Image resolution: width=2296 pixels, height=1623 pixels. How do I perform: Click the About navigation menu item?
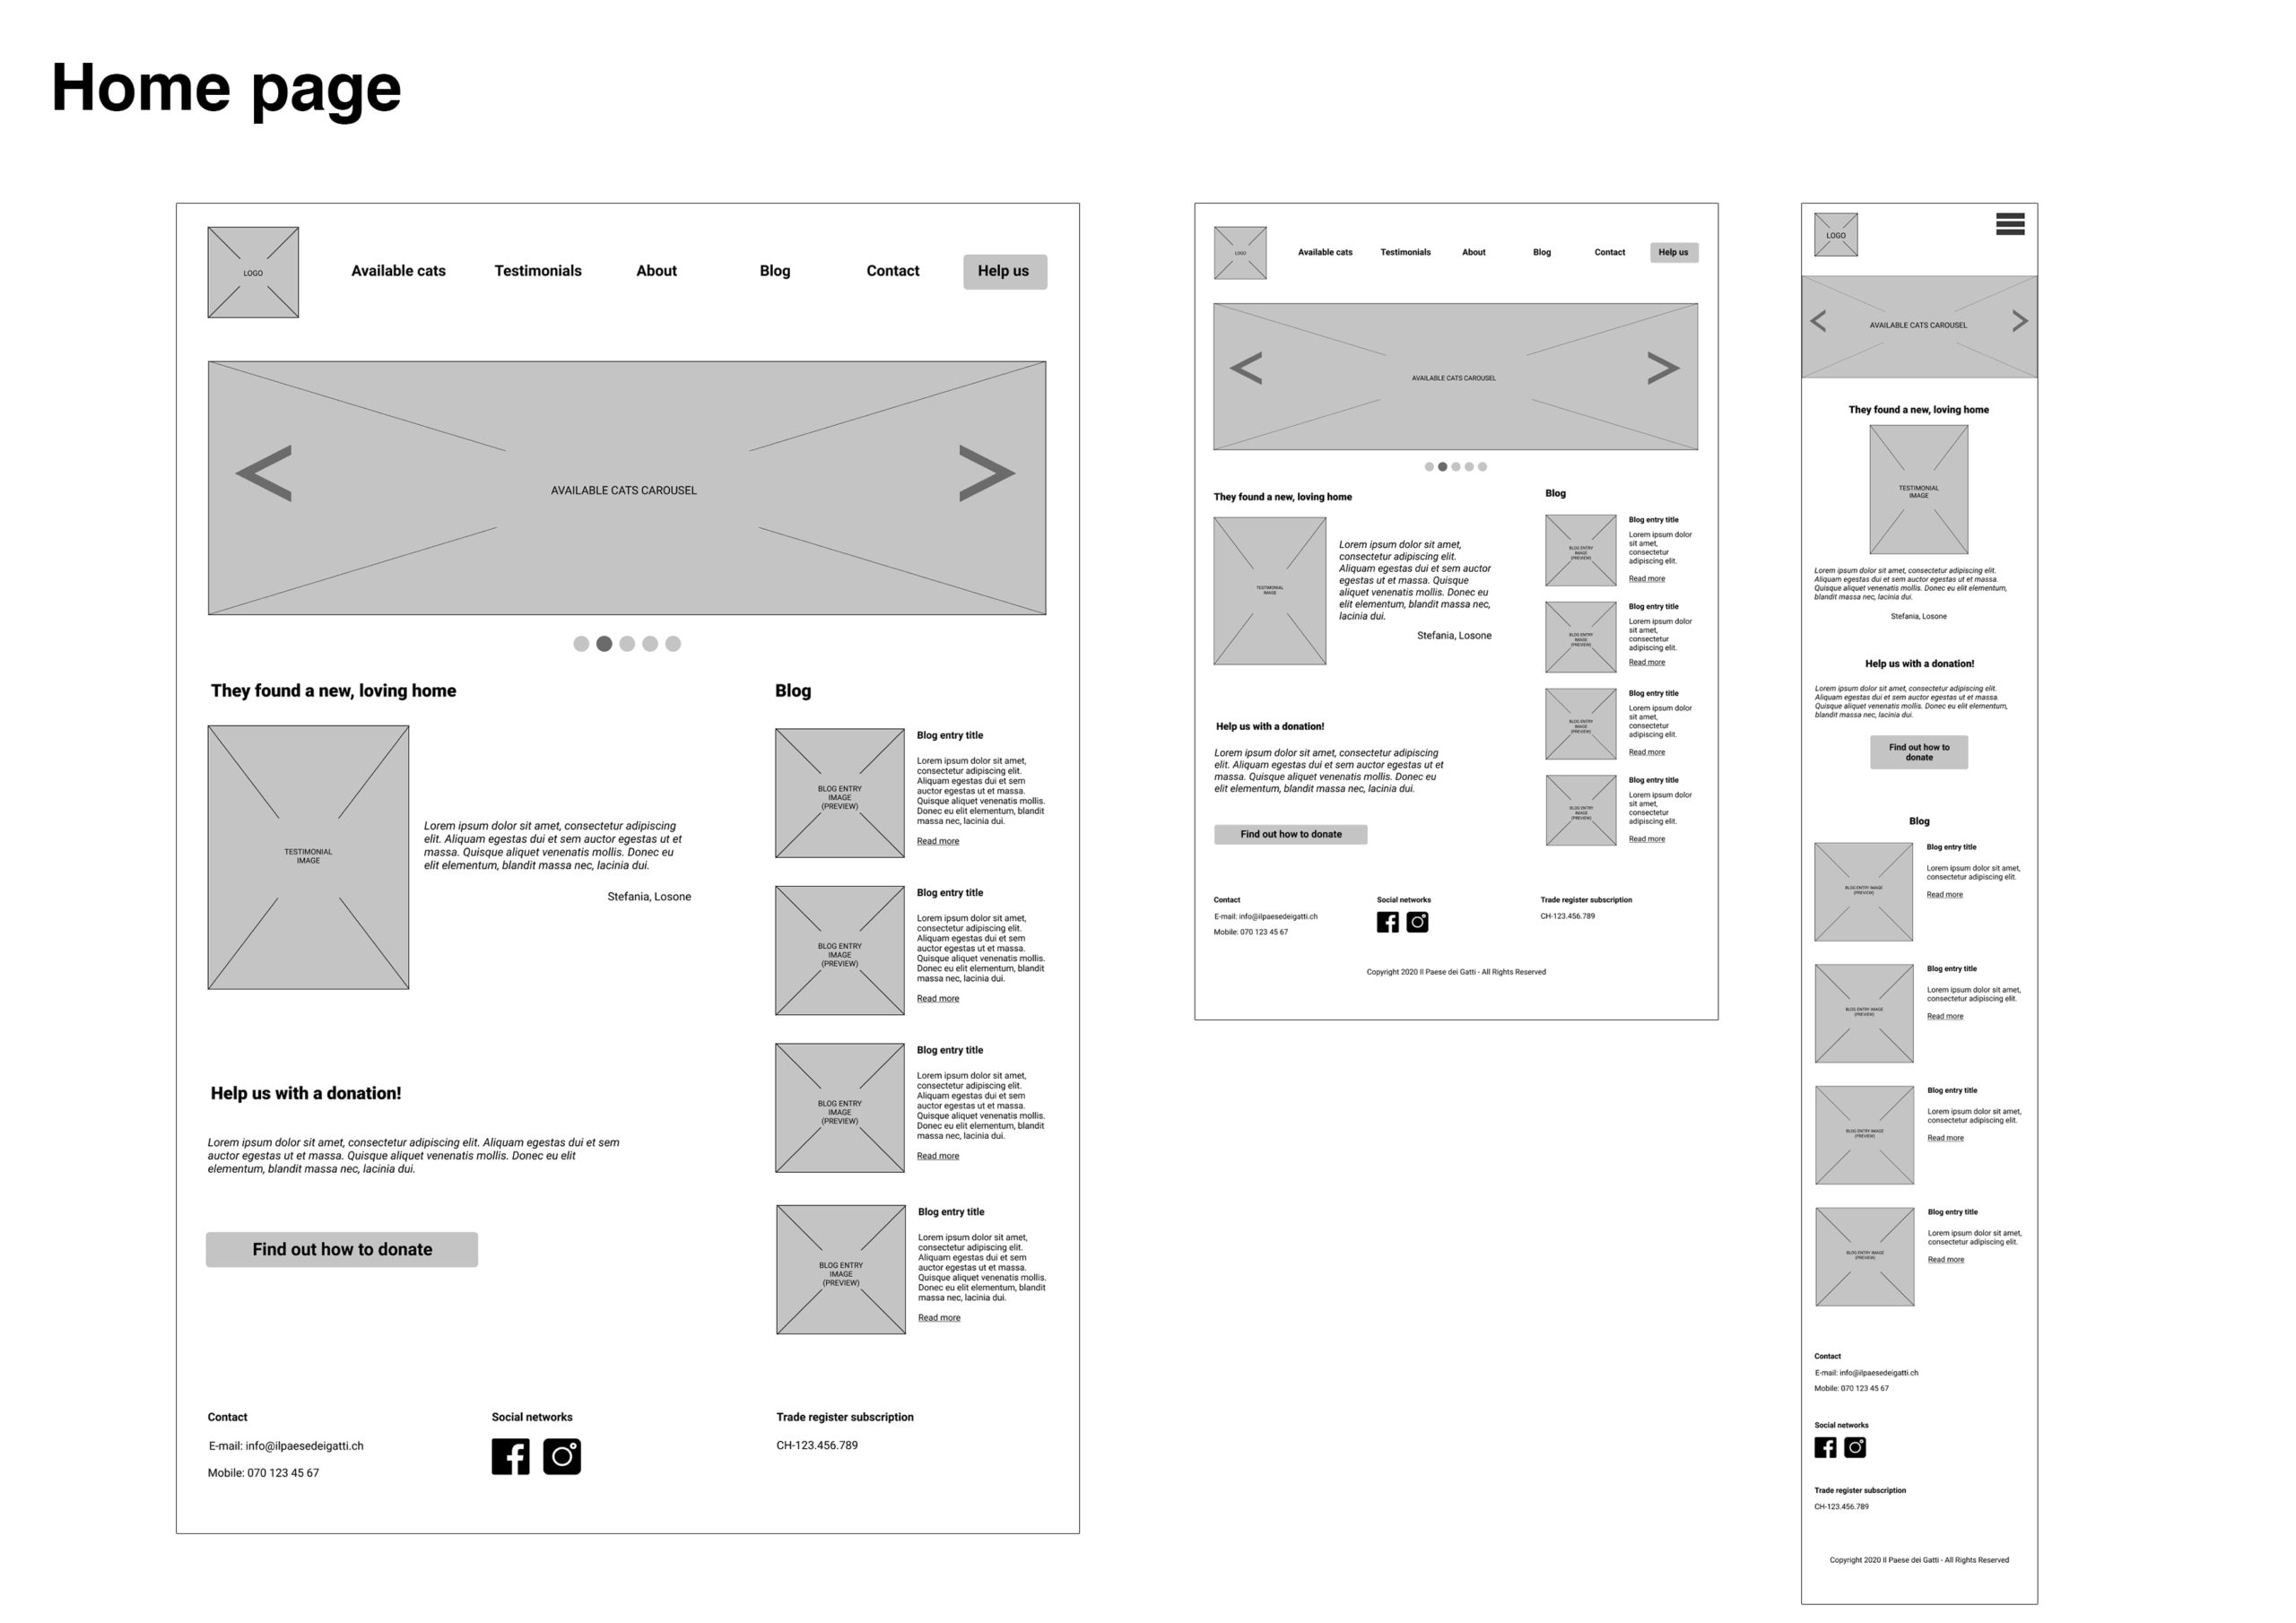[x=657, y=271]
